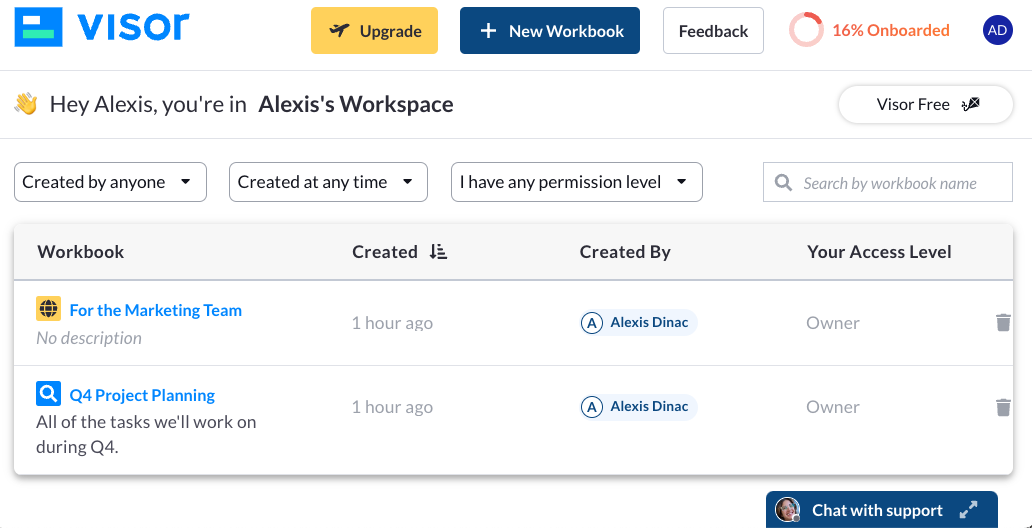Delete Q4 Project Planning with the trash icon

tap(1003, 407)
